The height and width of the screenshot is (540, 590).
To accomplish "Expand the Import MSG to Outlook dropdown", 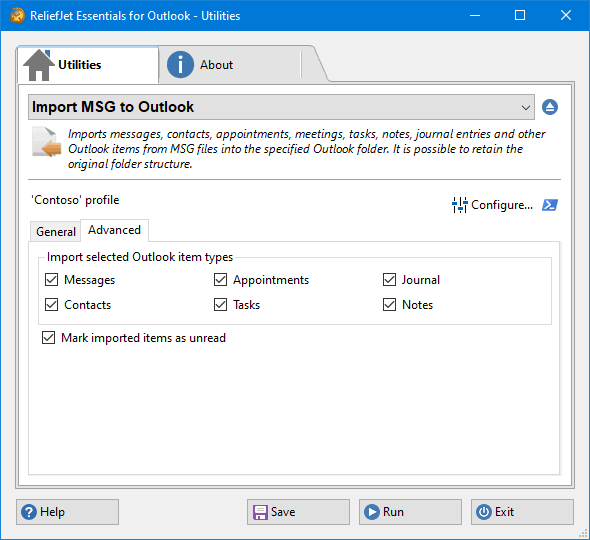I will [281, 107].
